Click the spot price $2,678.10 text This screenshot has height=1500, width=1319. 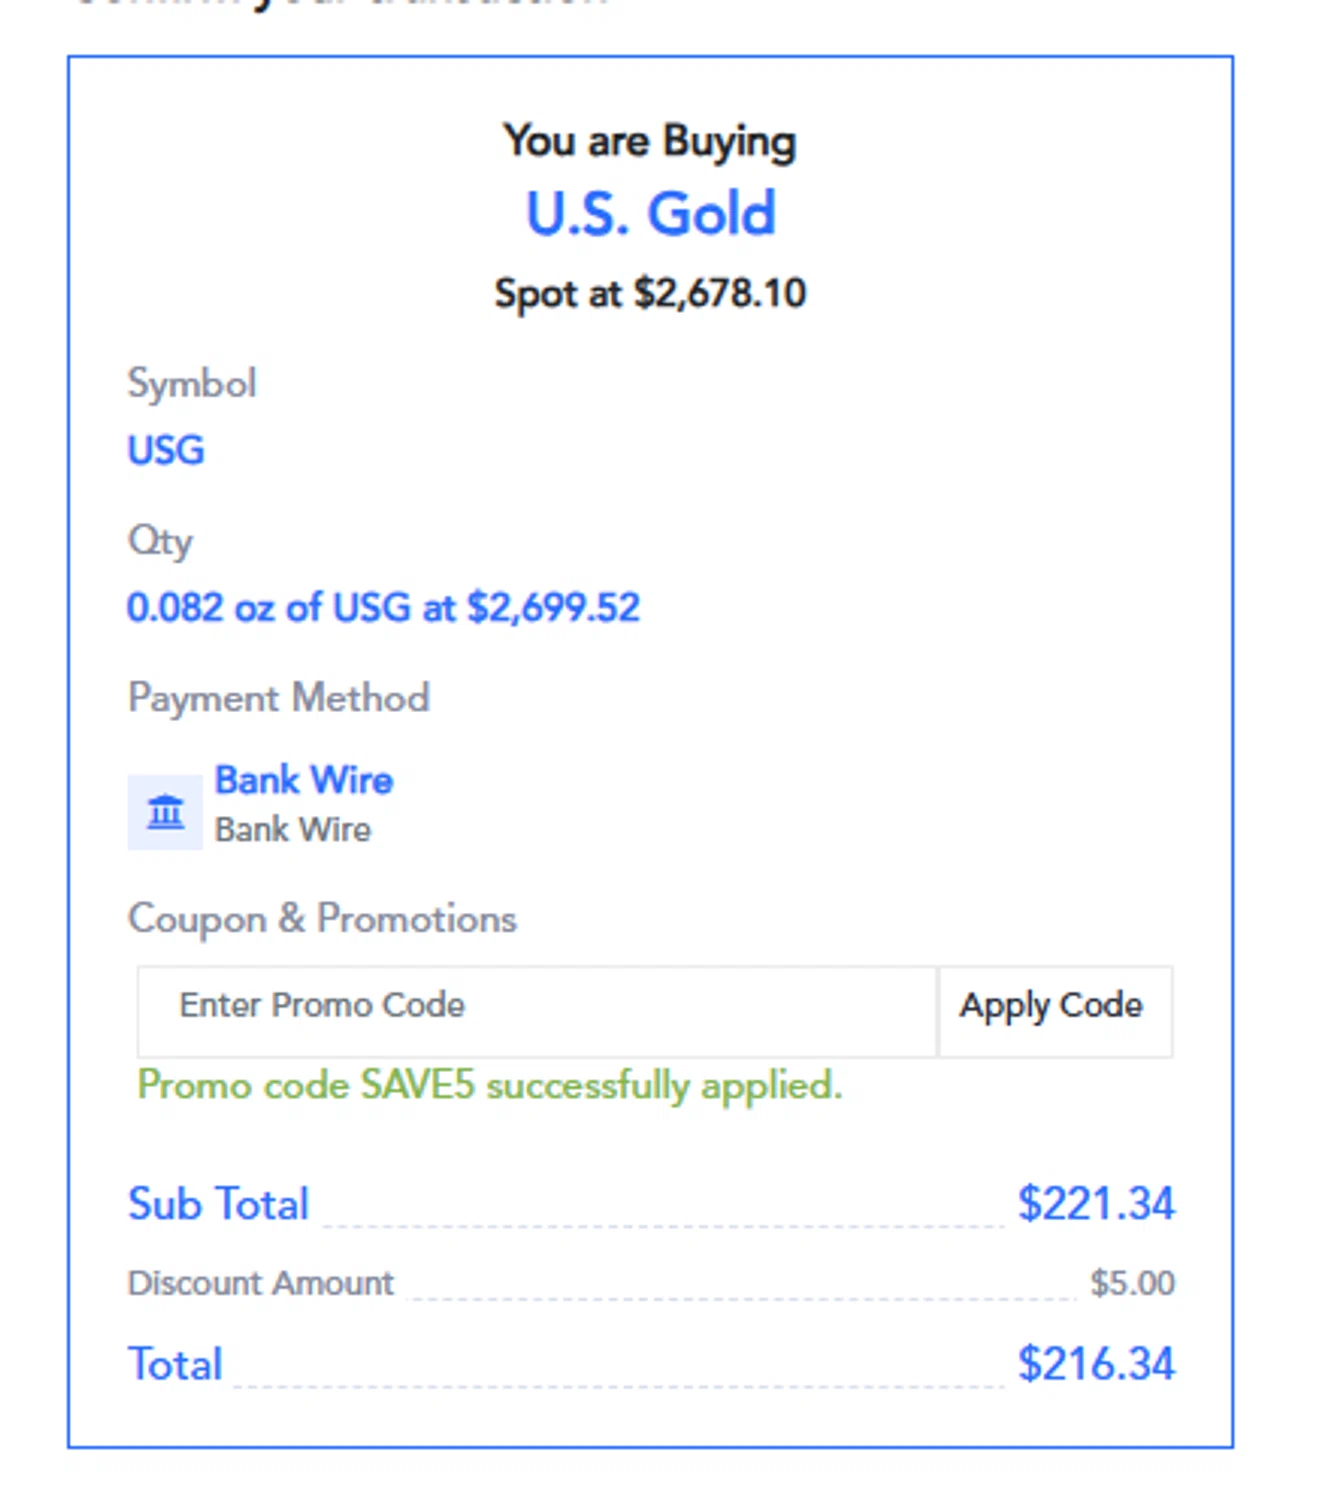[x=650, y=294]
